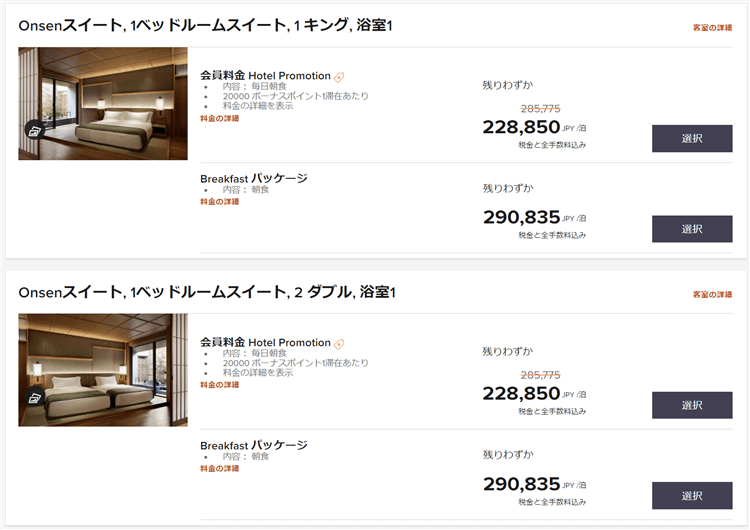The width and height of the screenshot is (750, 530).
Task: Click the Onsenスイート 1 キング room title
Action: [x=205, y=26]
